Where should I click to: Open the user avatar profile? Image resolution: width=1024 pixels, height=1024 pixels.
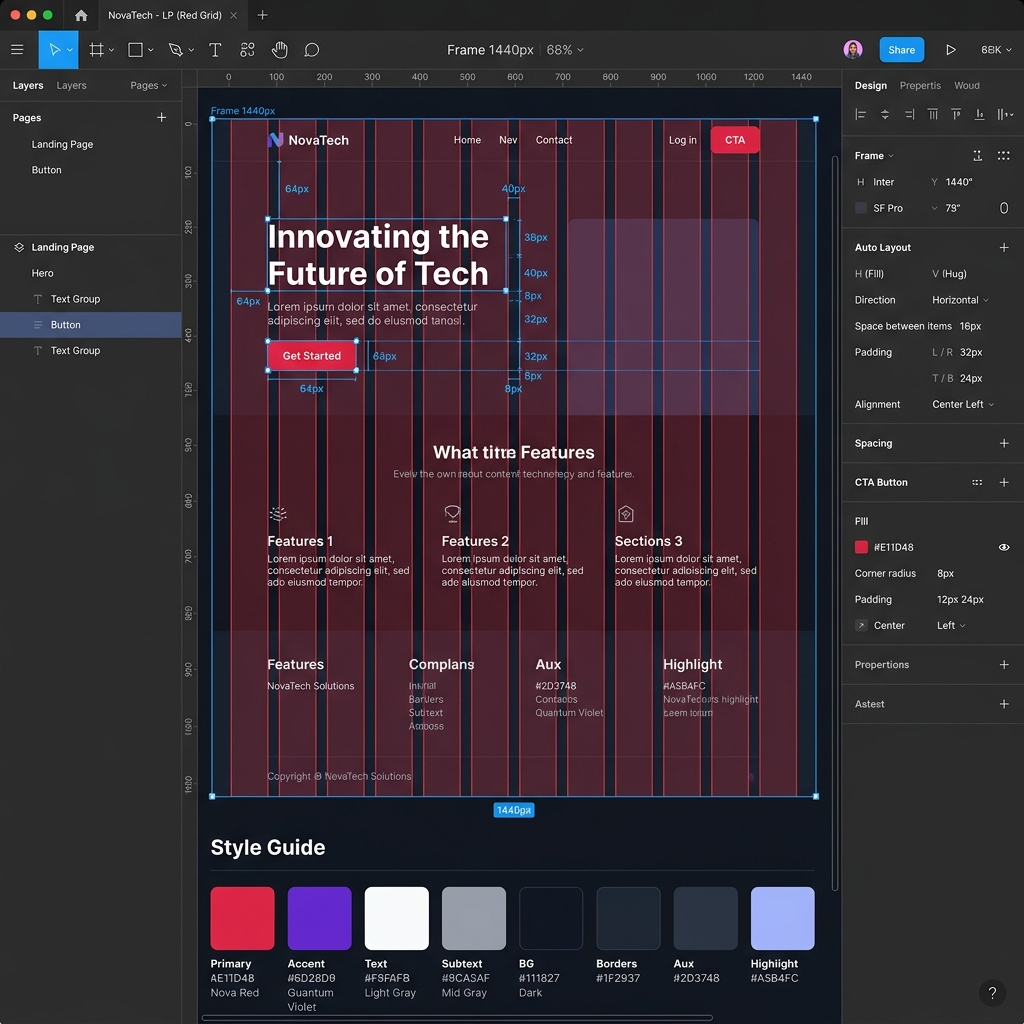pyautogui.click(x=852, y=50)
